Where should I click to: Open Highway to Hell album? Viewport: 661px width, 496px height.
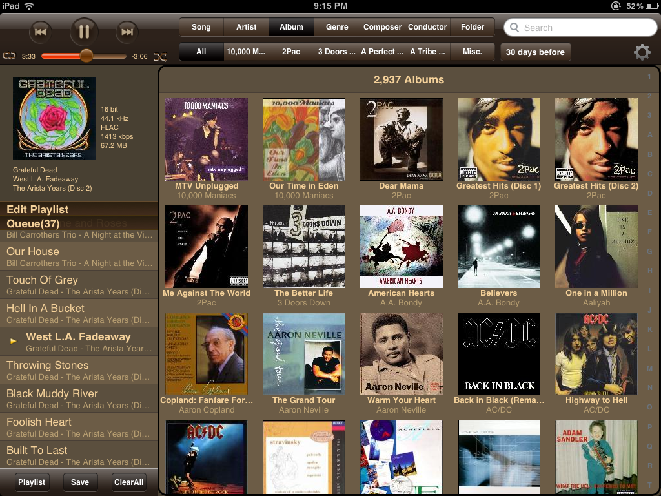tap(596, 354)
